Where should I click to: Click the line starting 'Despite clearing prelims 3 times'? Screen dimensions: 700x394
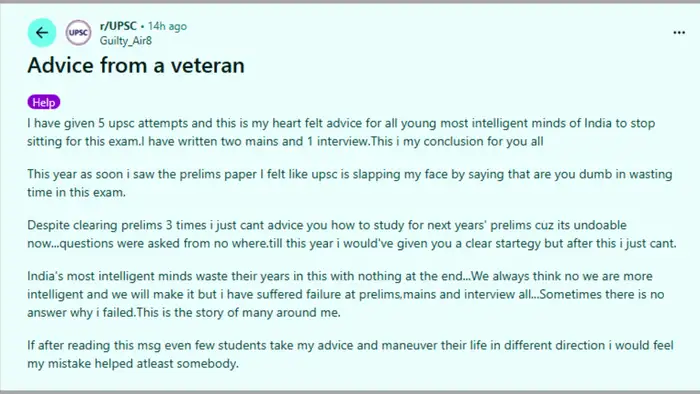click(x=327, y=225)
